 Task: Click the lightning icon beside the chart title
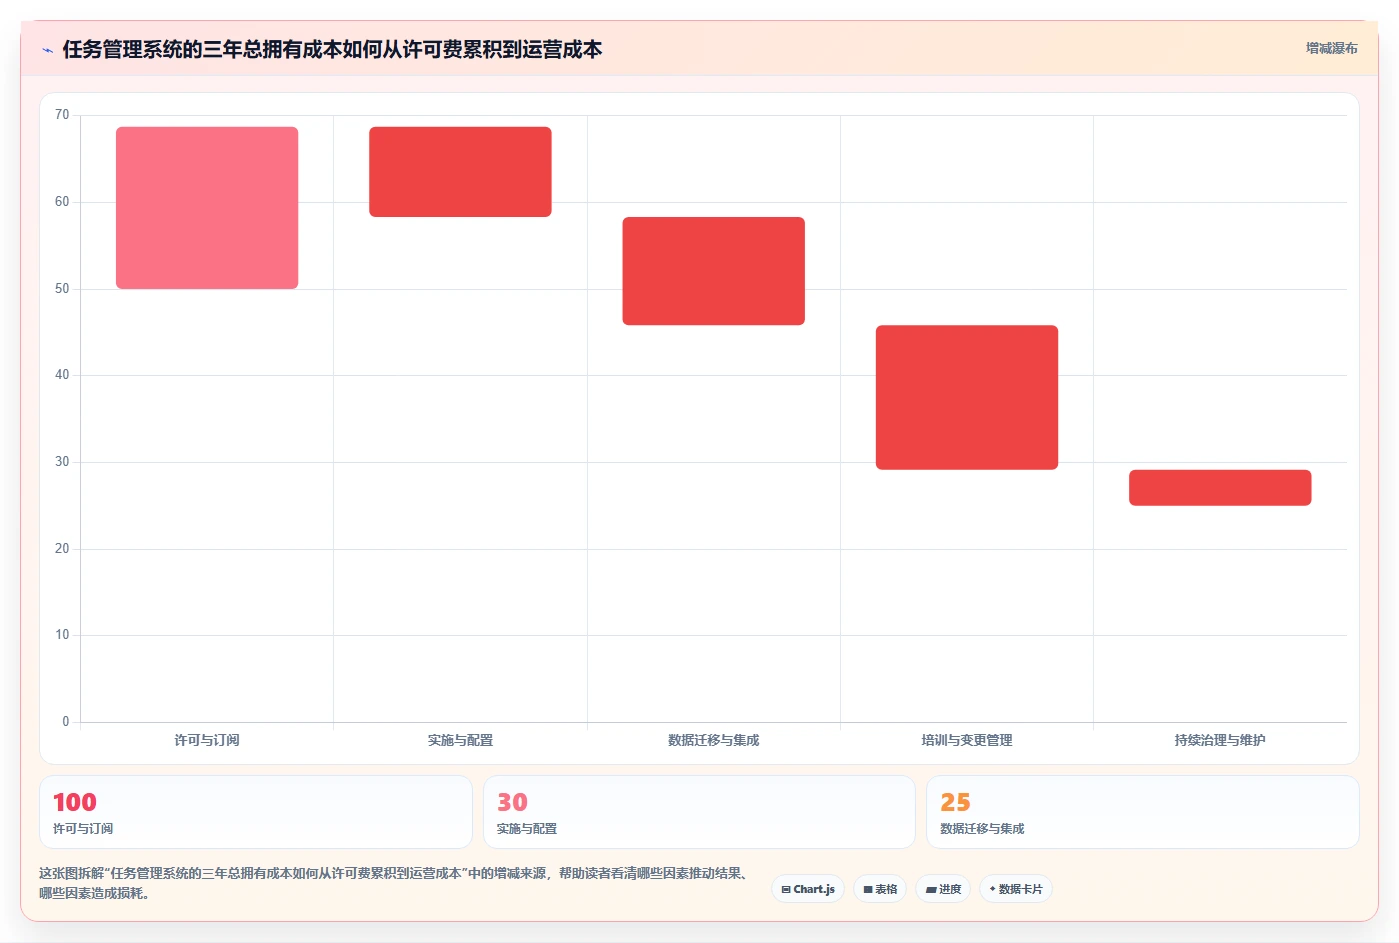click(x=47, y=50)
